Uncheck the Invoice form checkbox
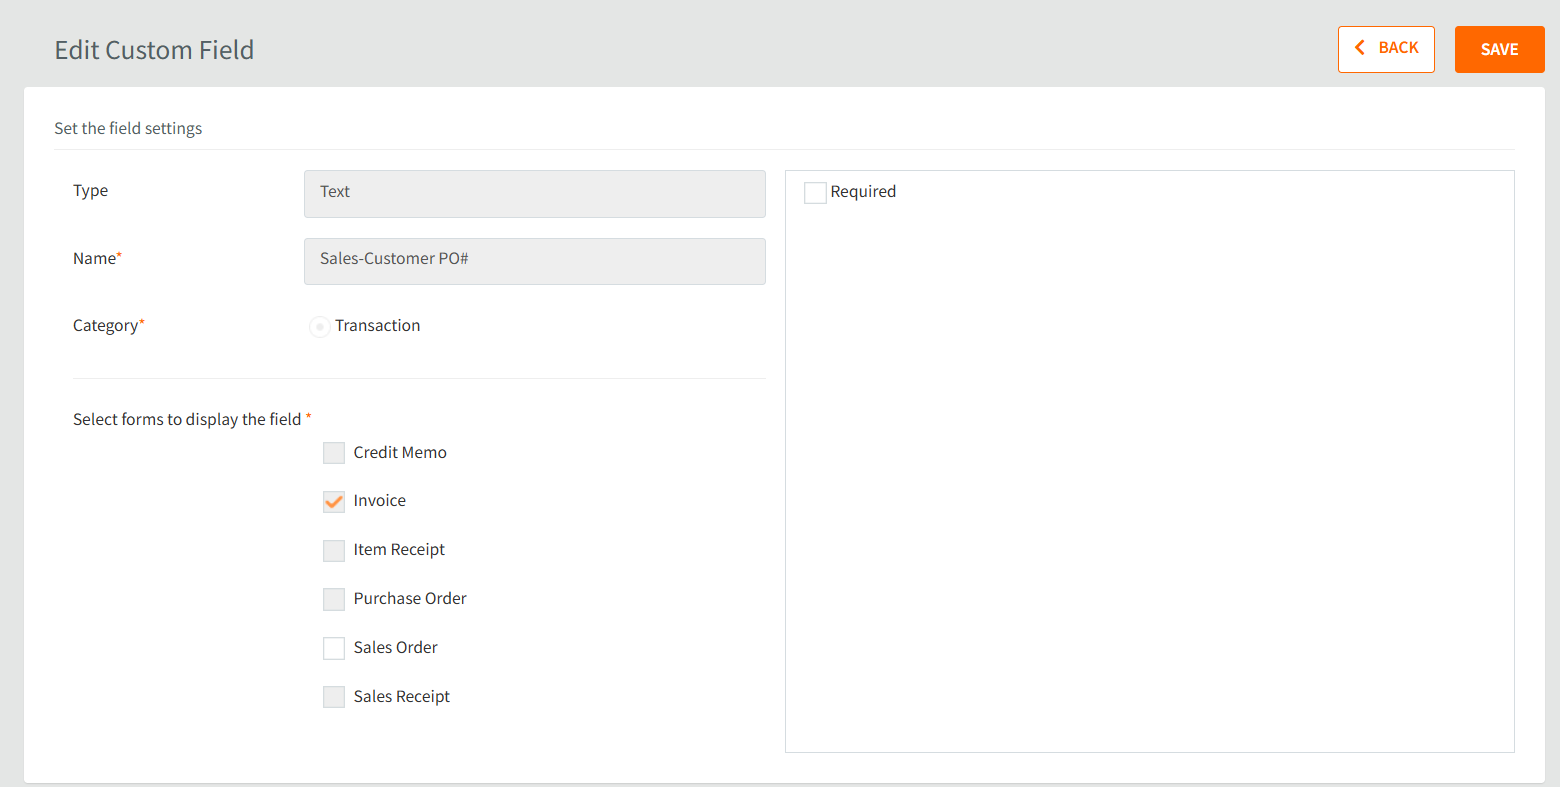The height and width of the screenshot is (787, 1560). tap(334, 502)
